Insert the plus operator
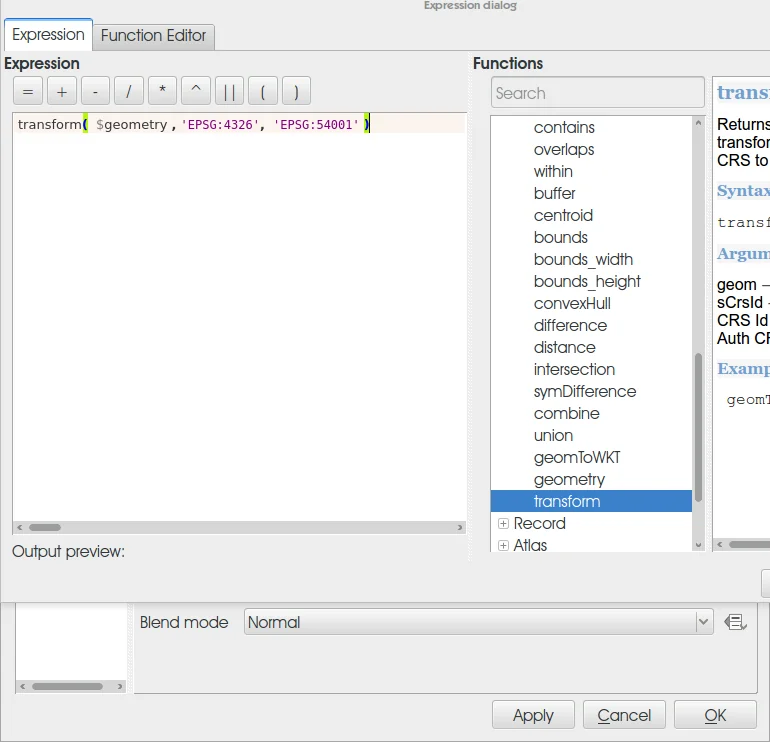 61,92
